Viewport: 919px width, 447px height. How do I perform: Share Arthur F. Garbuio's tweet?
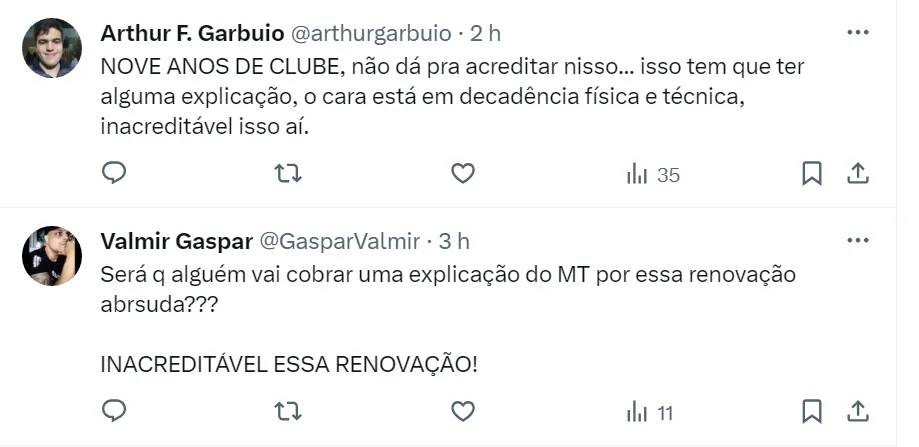(857, 174)
